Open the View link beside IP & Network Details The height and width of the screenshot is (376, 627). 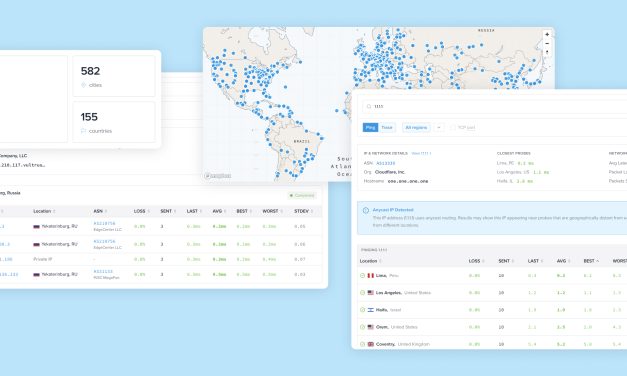tap(421, 153)
